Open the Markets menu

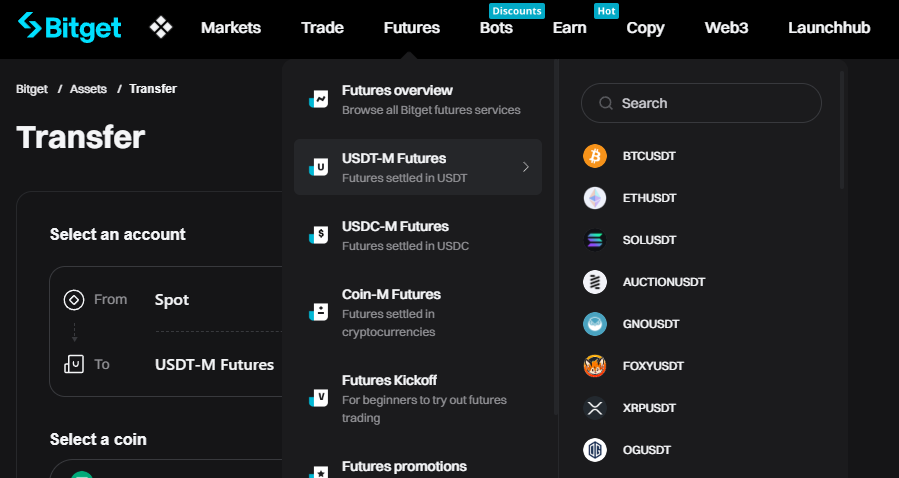pyautogui.click(x=230, y=28)
